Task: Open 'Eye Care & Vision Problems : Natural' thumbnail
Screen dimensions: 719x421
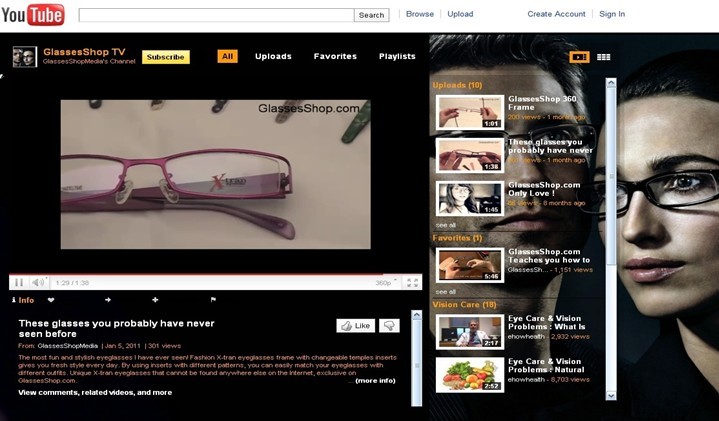Action: point(470,375)
